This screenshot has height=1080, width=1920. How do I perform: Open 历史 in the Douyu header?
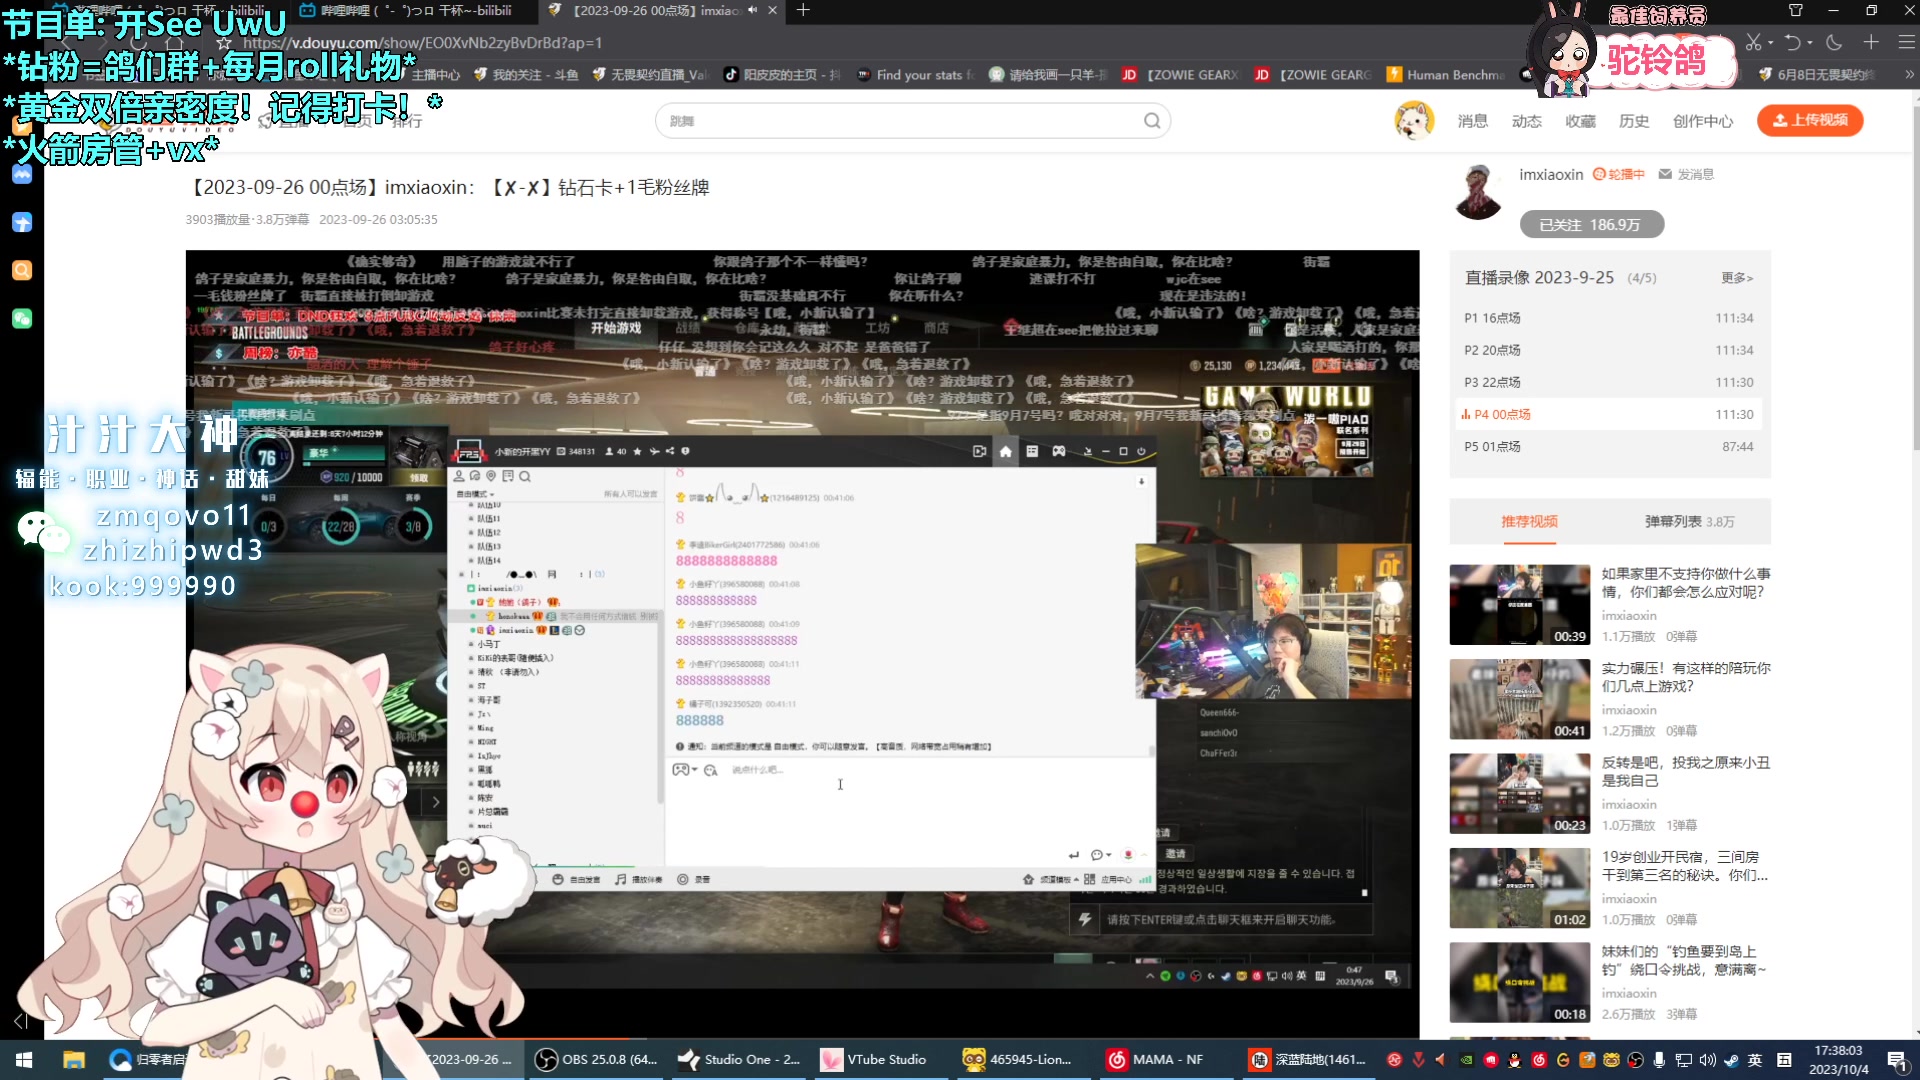pyautogui.click(x=1634, y=121)
